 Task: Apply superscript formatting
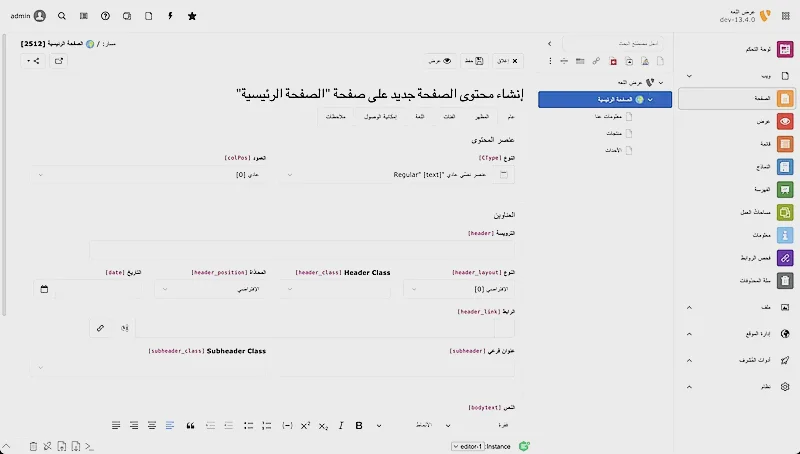305,425
